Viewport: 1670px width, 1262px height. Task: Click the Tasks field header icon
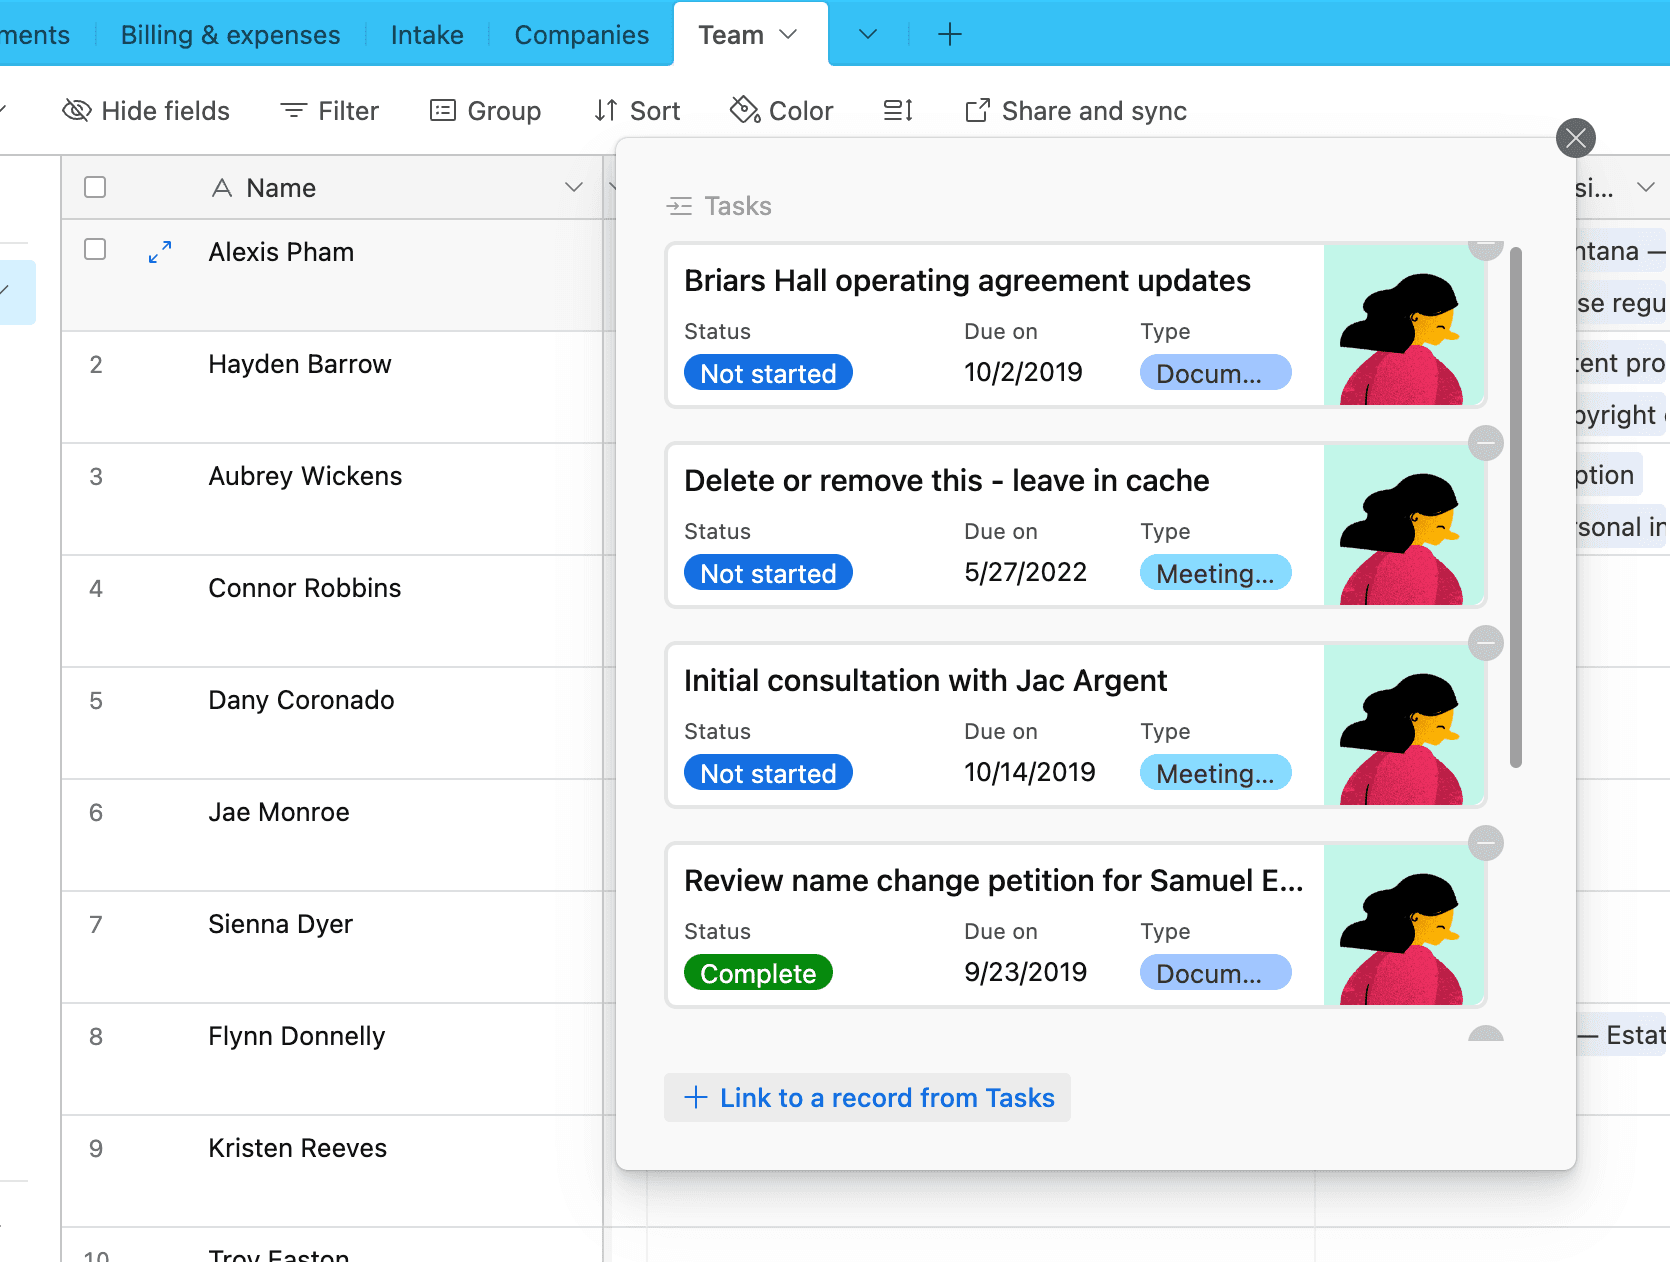[x=679, y=206]
